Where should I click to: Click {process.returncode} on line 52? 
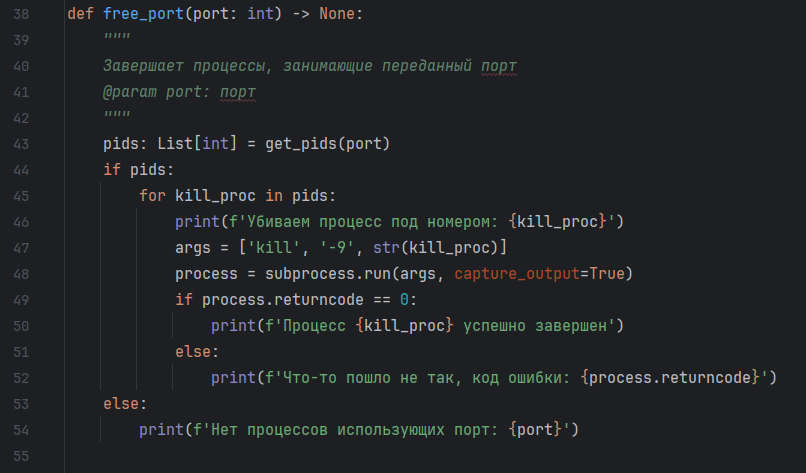[670, 378]
